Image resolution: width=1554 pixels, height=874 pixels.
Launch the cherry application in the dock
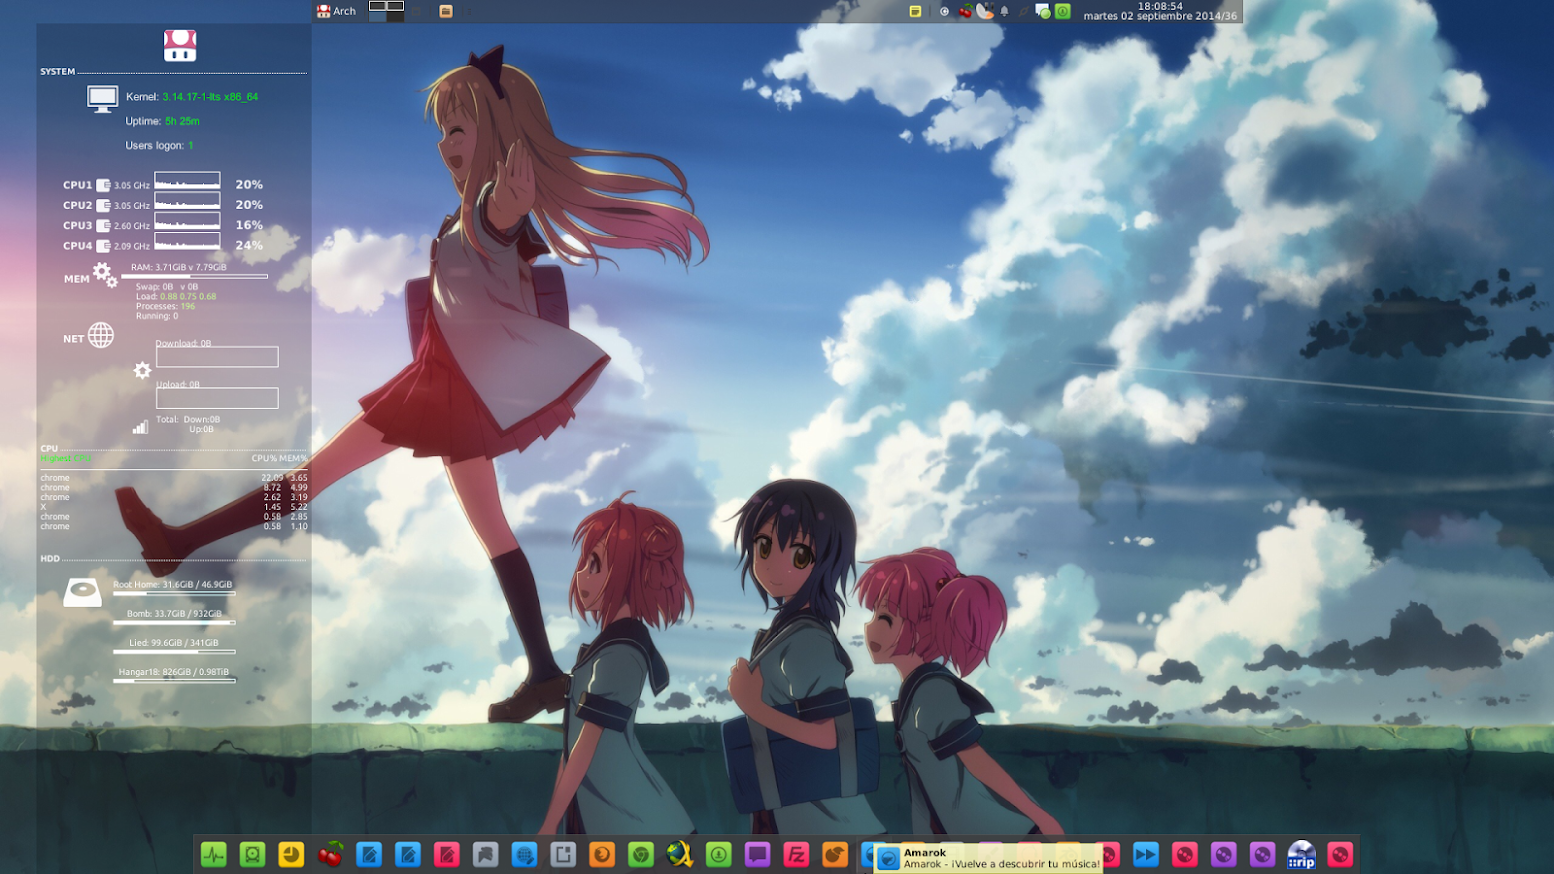[x=330, y=854]
